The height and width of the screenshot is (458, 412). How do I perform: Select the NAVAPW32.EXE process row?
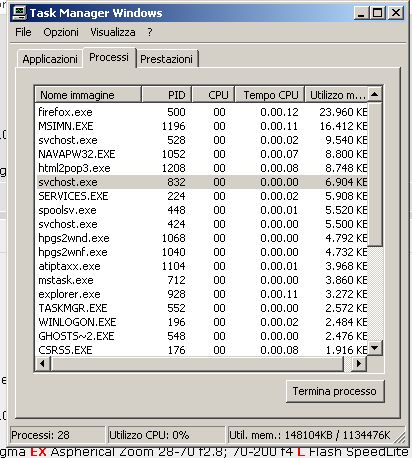[202, 154]
